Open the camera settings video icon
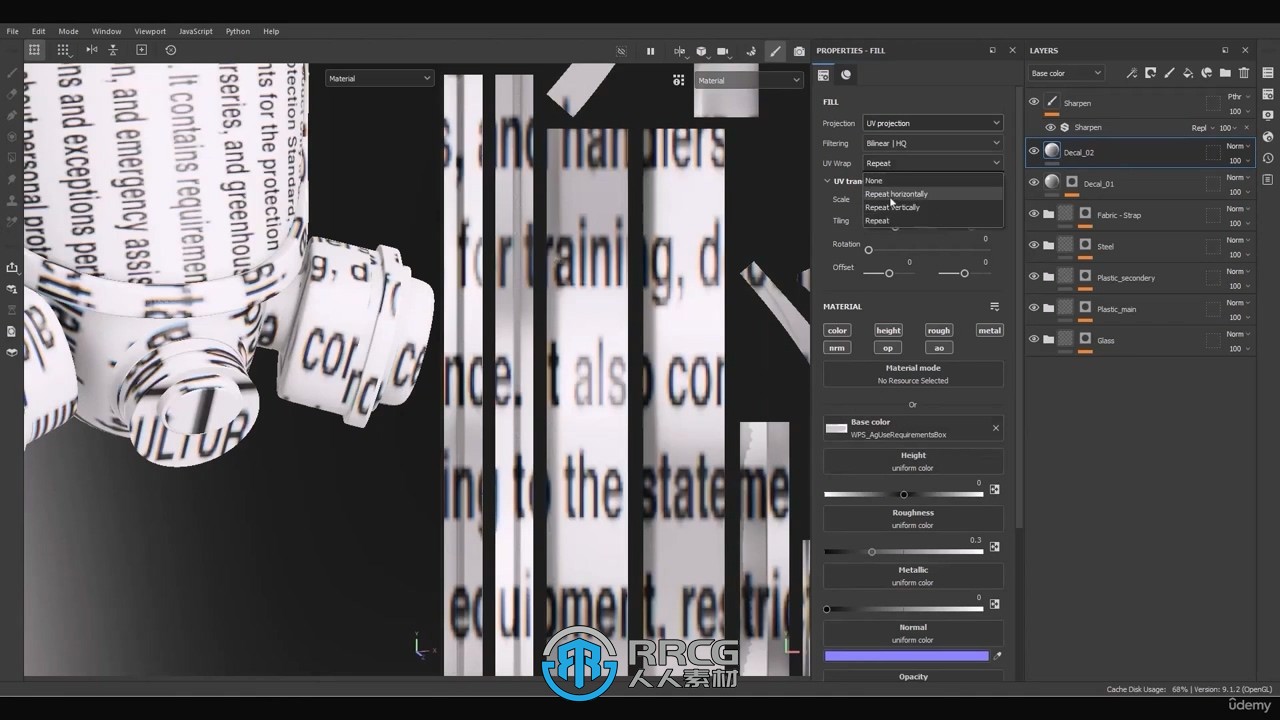The width and height of the screenshot is (1280, 720). 723,51
